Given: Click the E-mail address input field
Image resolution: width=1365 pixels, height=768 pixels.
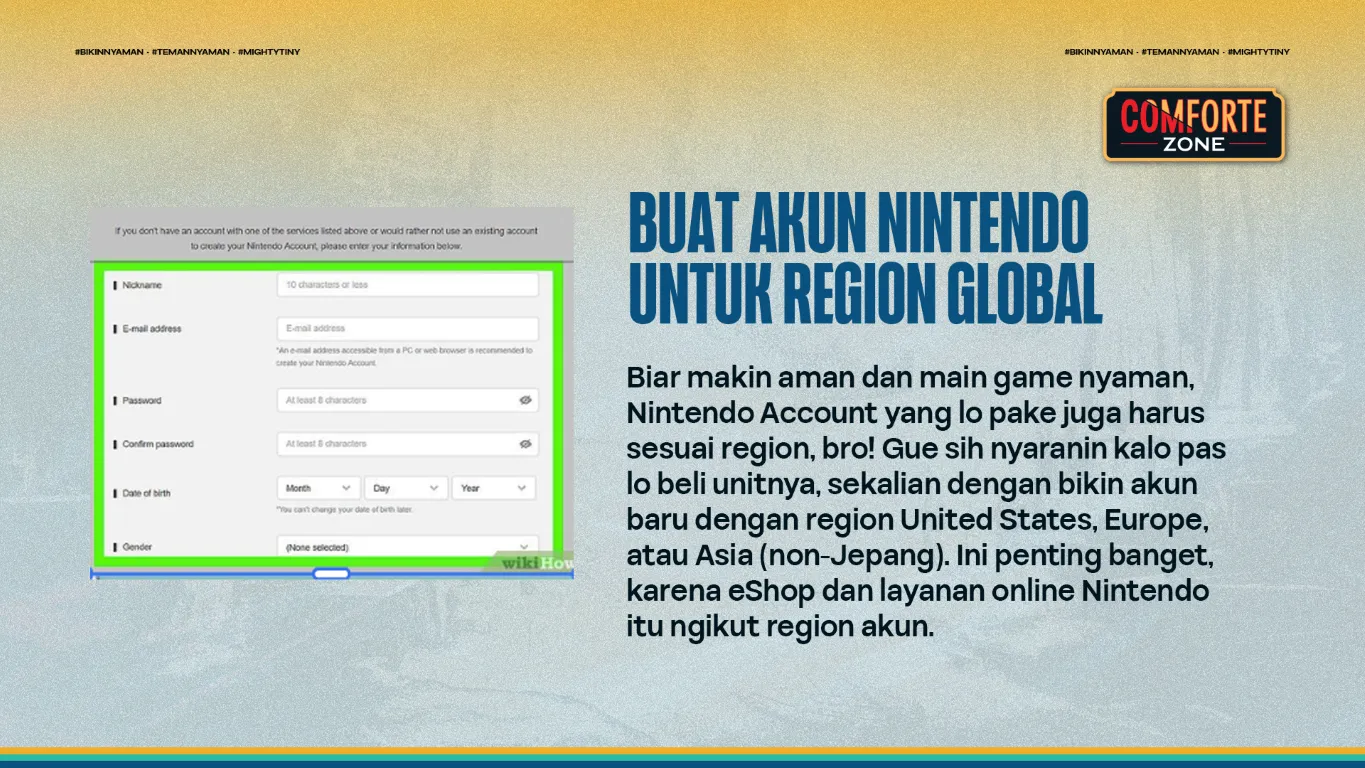Looking at the screenshot, I should click(407, 328).
